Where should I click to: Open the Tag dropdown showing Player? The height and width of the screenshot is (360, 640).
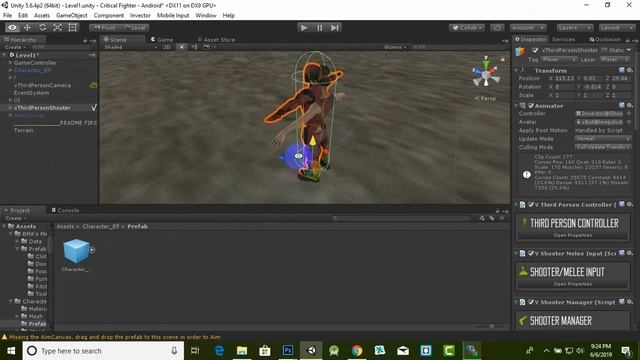[x=558, y=60]
